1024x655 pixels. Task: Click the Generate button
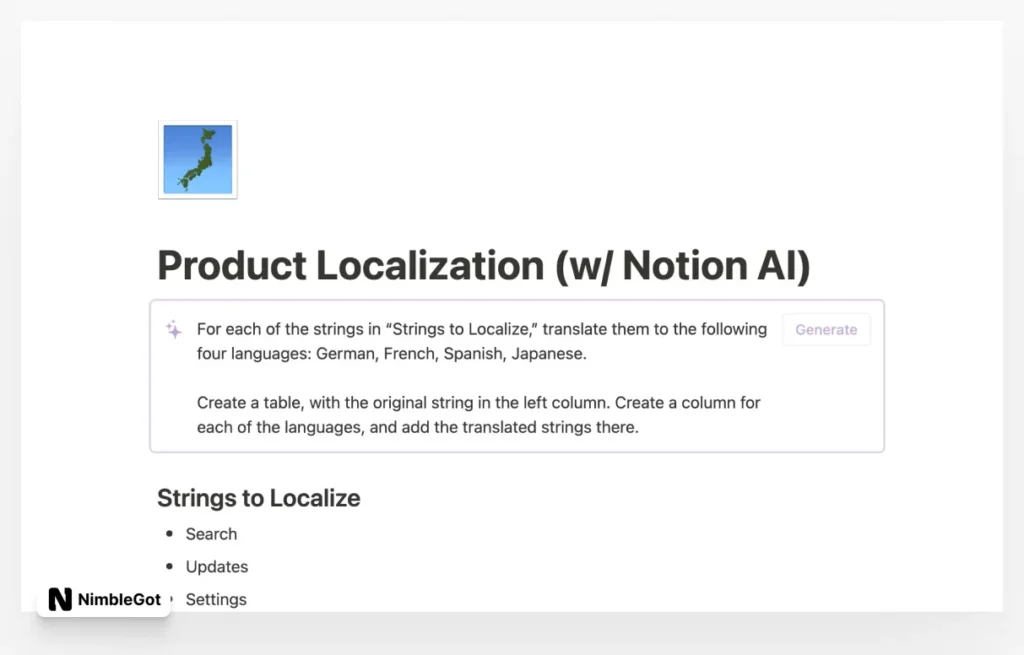tap(826, 330)
